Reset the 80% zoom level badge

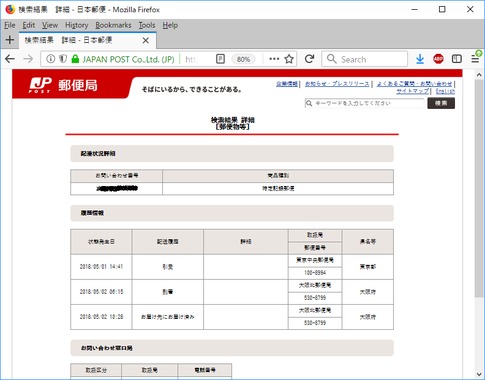[x=243, y=59]
